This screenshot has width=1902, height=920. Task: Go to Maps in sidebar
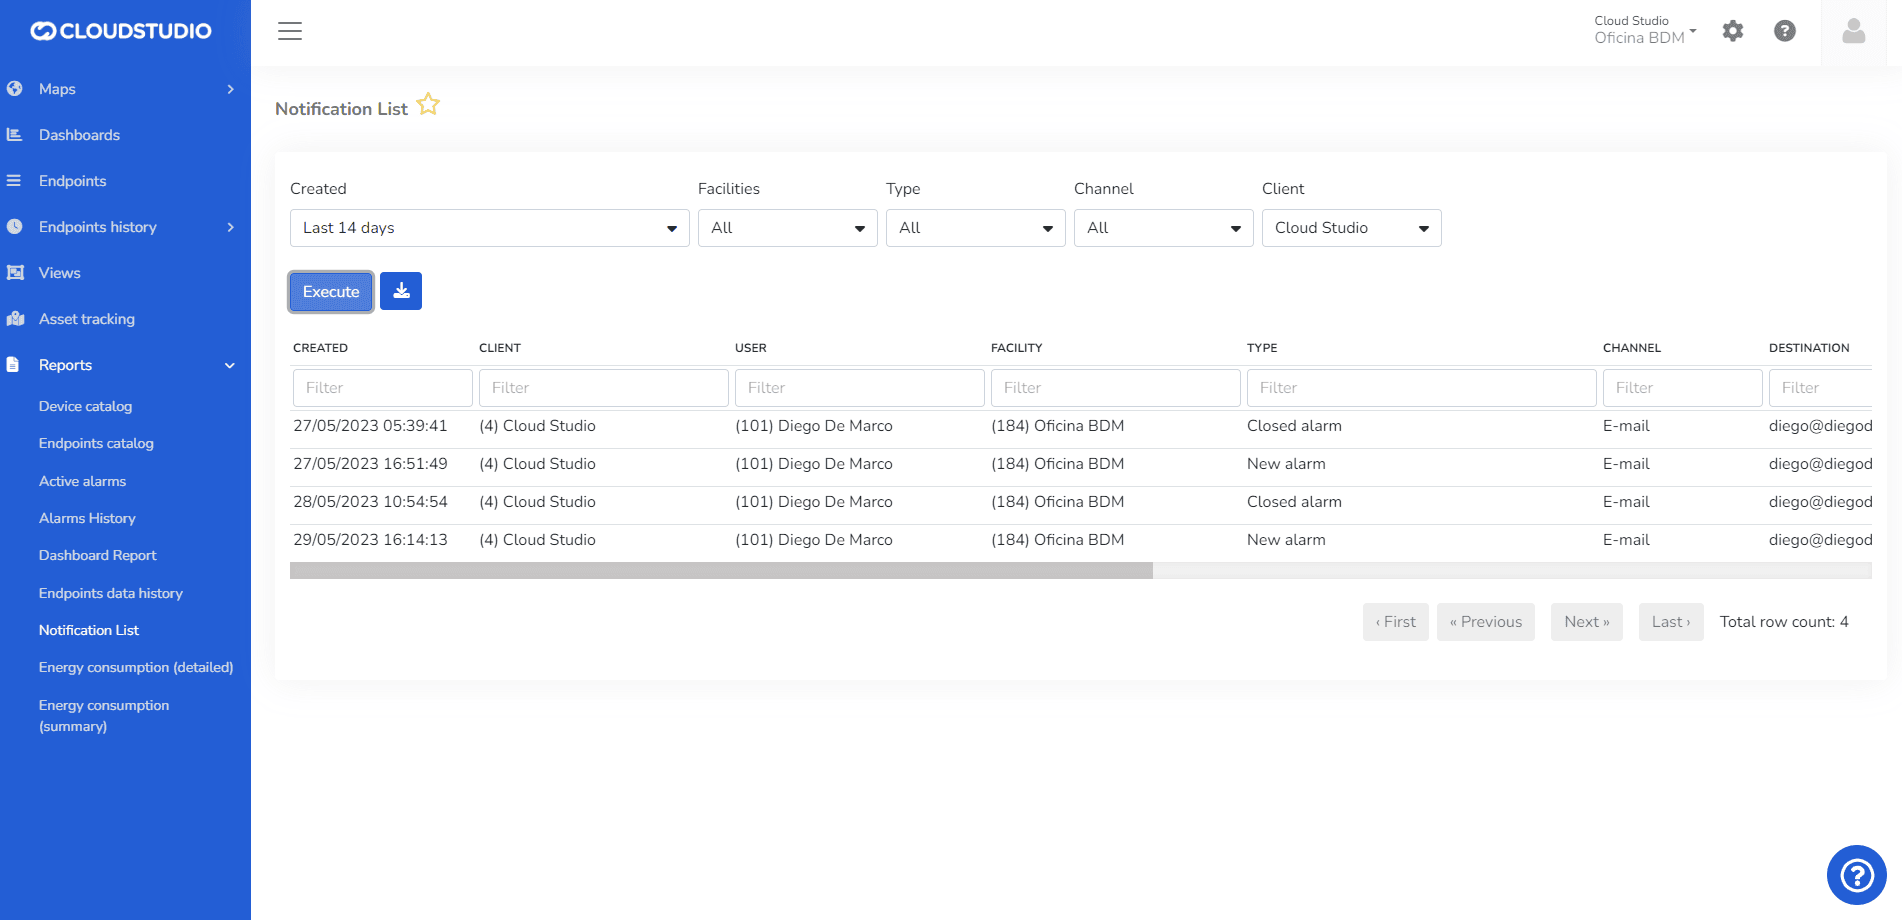click(57, 89)
